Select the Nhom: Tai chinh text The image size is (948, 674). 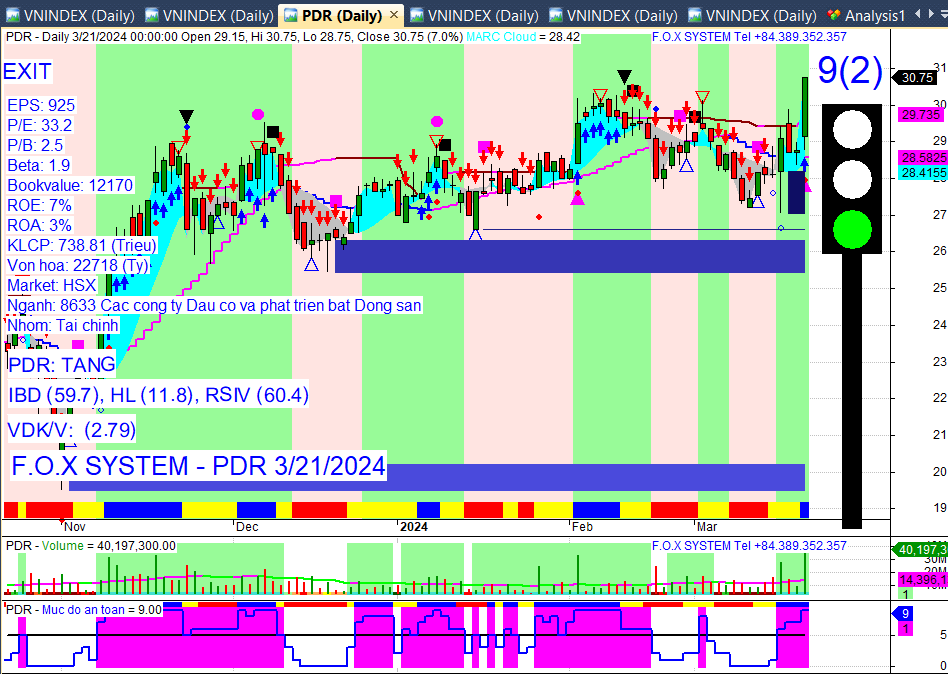[x=63, y=325]
